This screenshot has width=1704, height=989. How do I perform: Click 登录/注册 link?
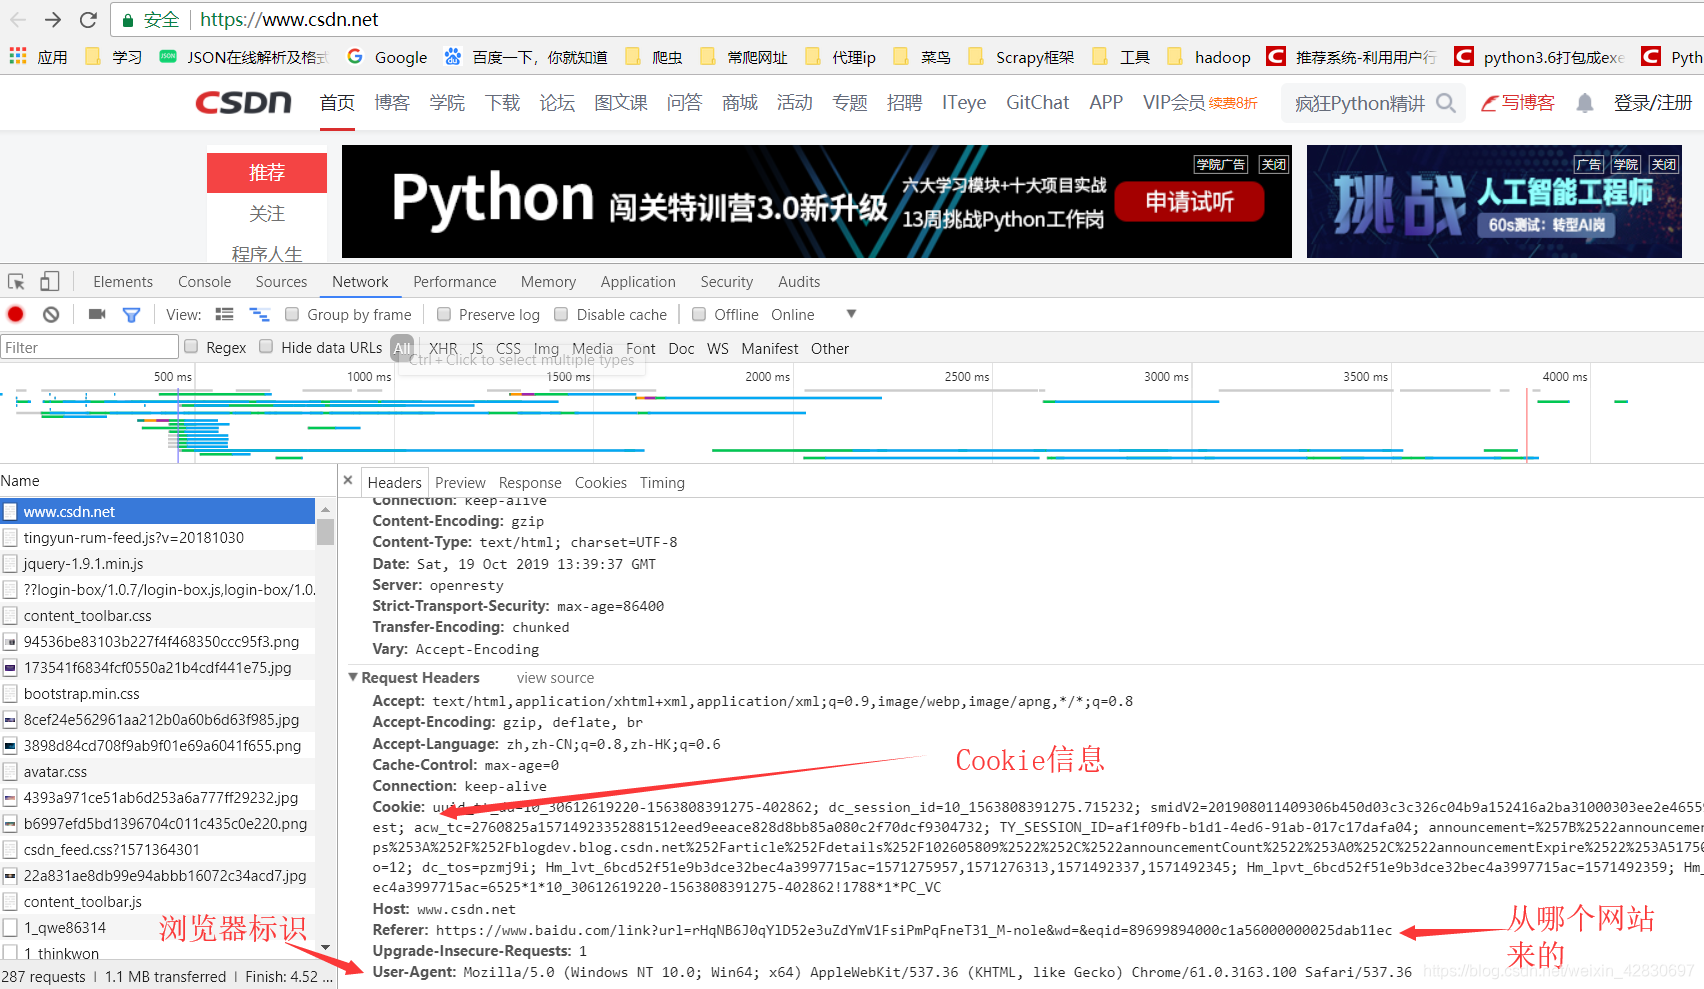click(x=1653, y=102)
